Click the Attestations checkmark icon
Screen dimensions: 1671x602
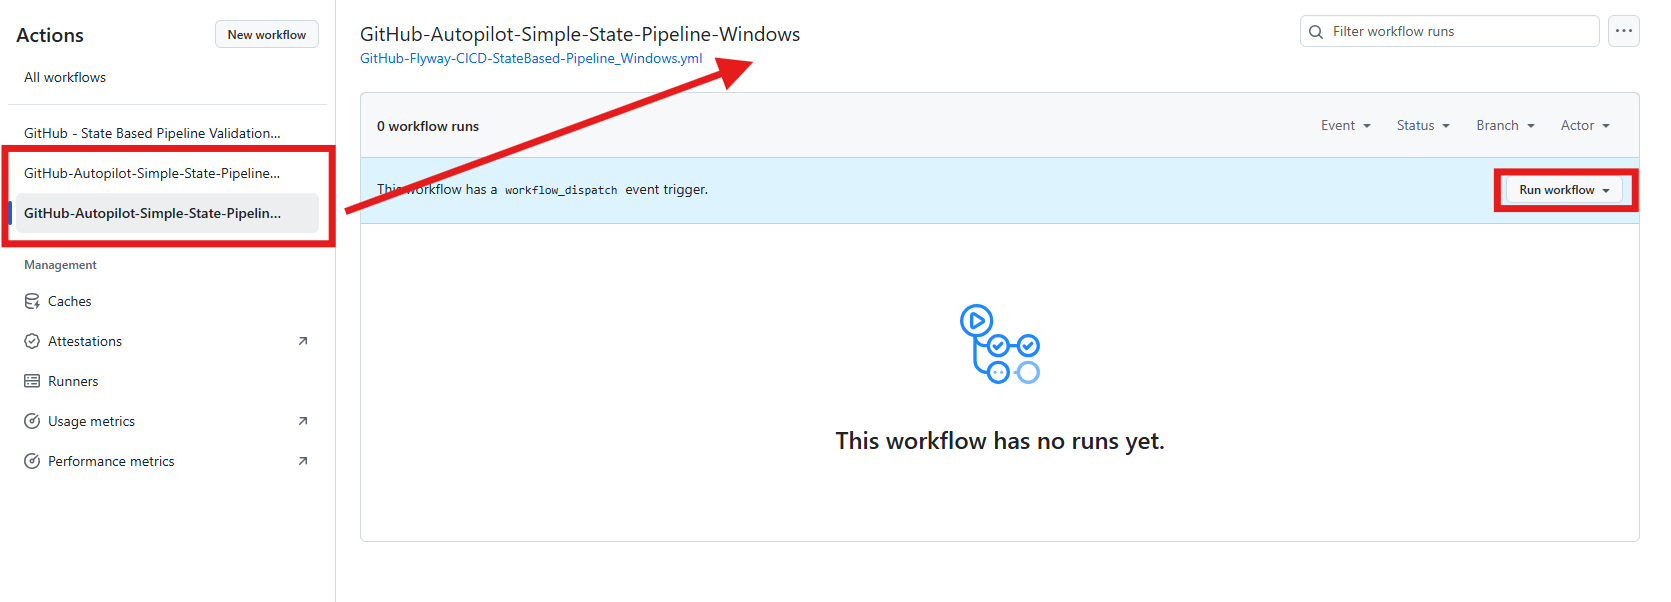click(x=32, y=341)
